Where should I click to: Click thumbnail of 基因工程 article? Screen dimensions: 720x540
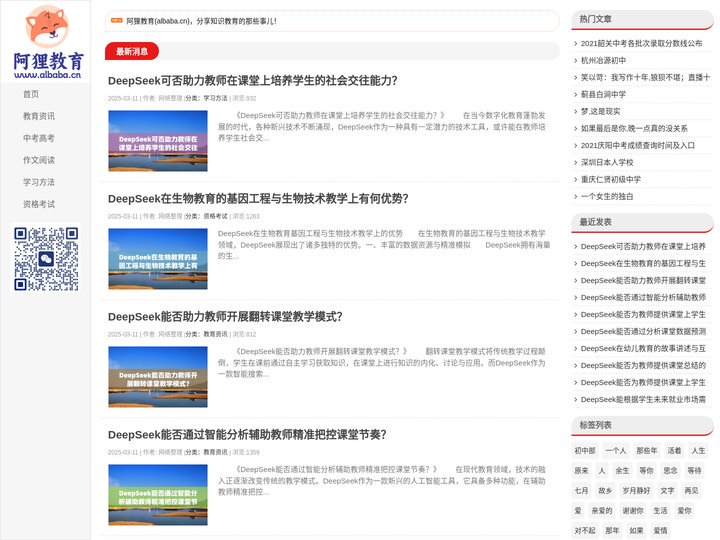[158, 259]
